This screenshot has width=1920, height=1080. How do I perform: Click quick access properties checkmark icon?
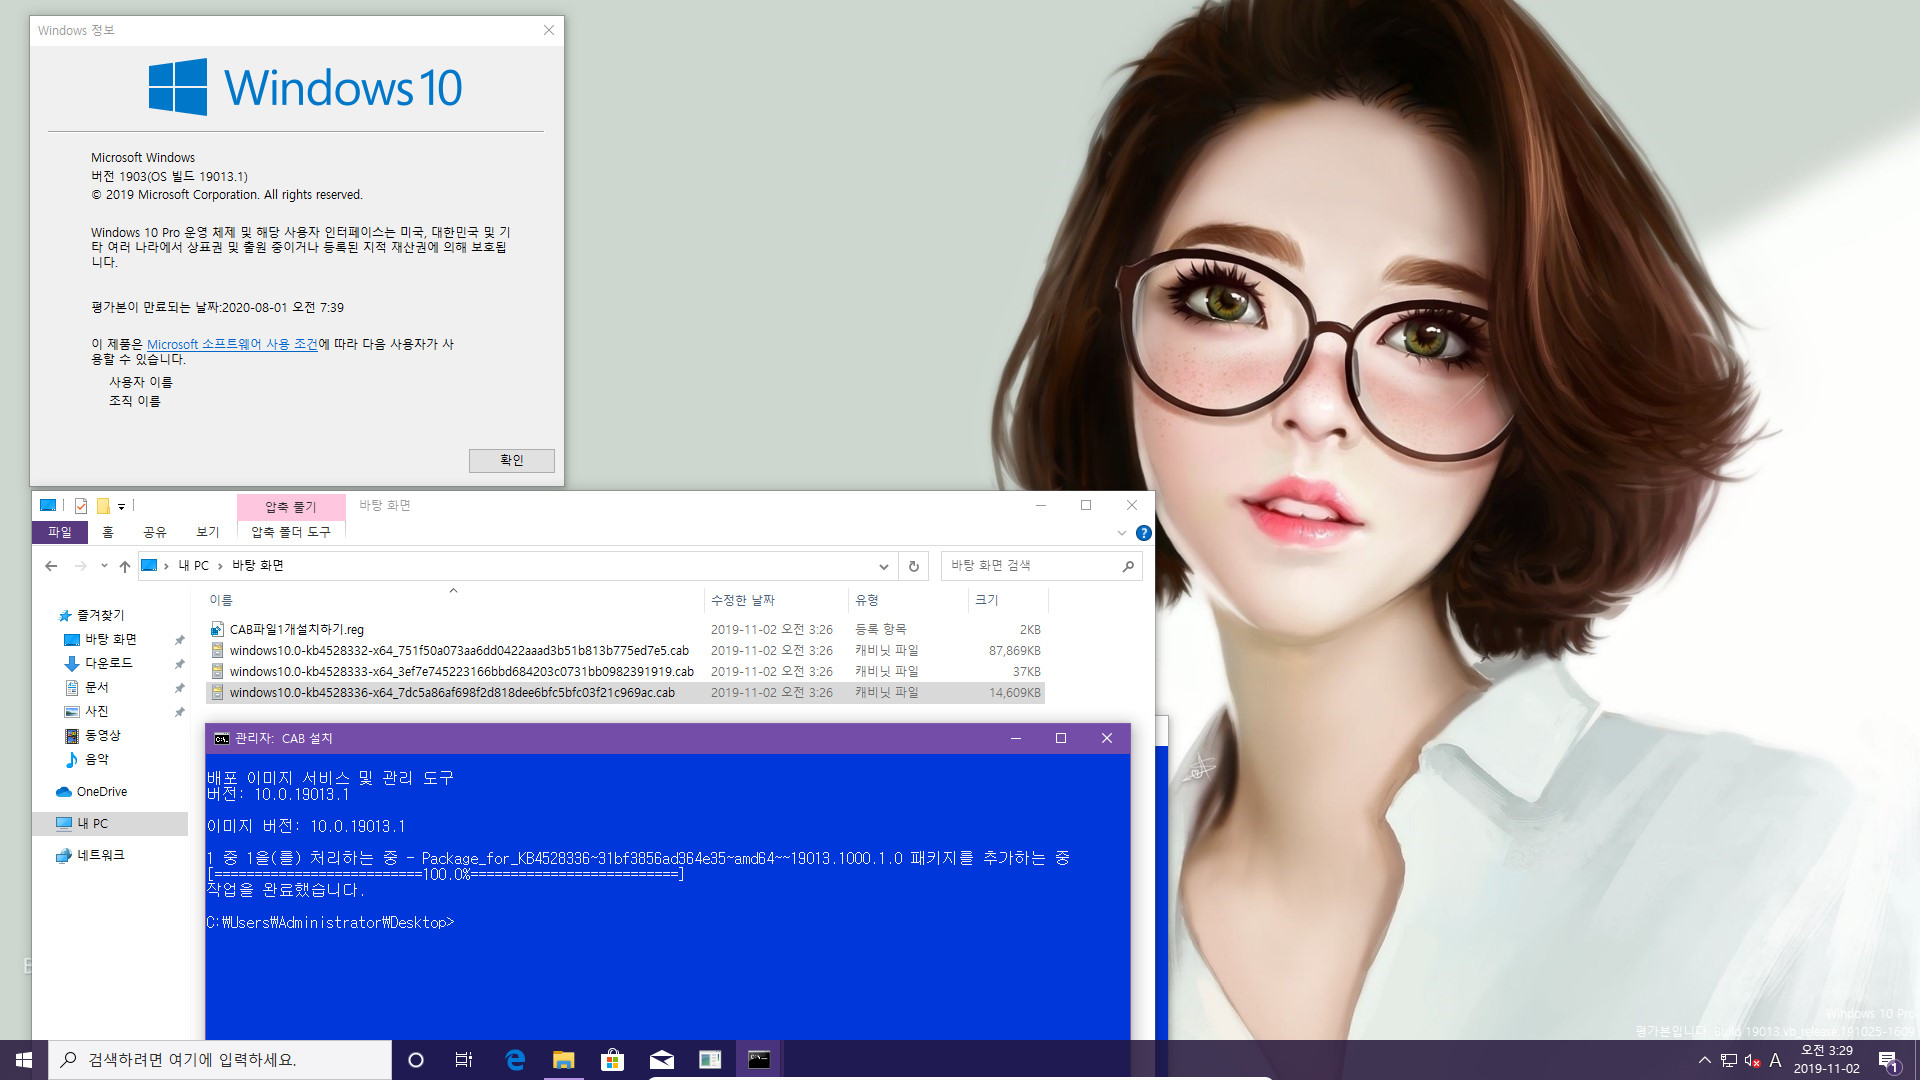point(81,506)
